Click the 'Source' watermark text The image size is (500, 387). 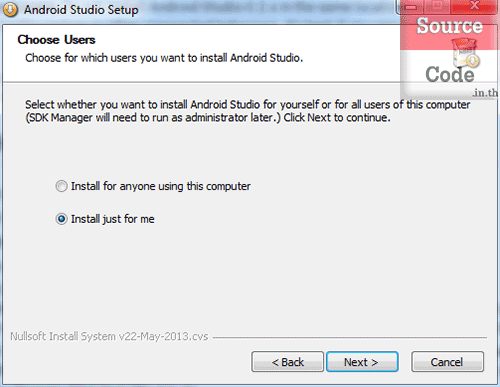[449, 26]
